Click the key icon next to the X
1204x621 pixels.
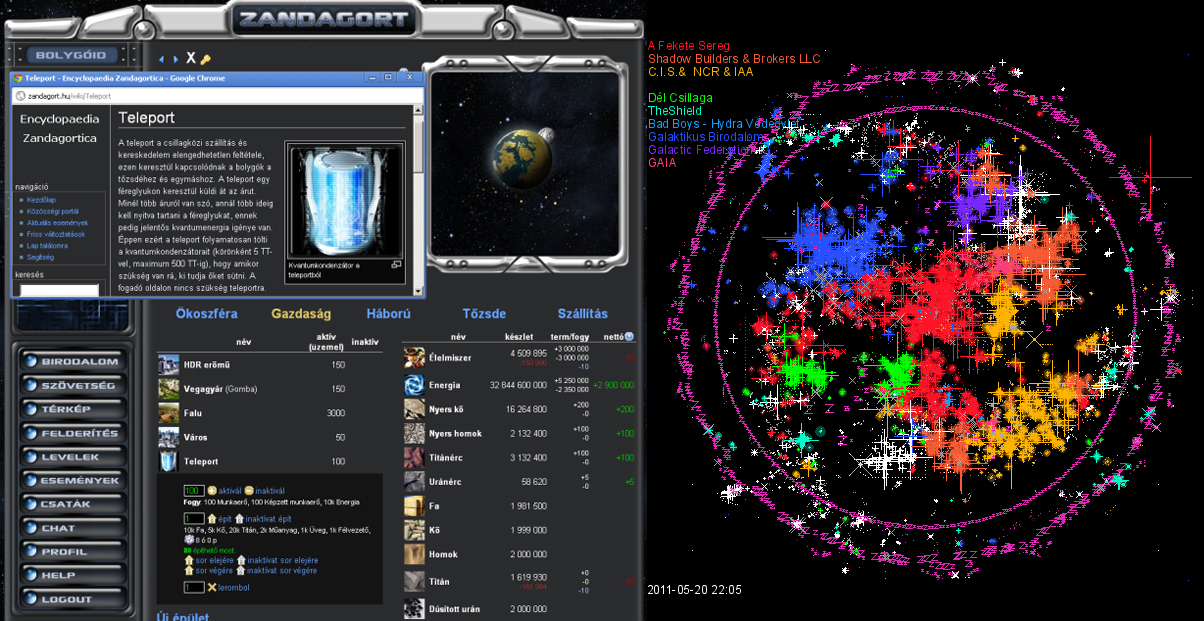205,60
